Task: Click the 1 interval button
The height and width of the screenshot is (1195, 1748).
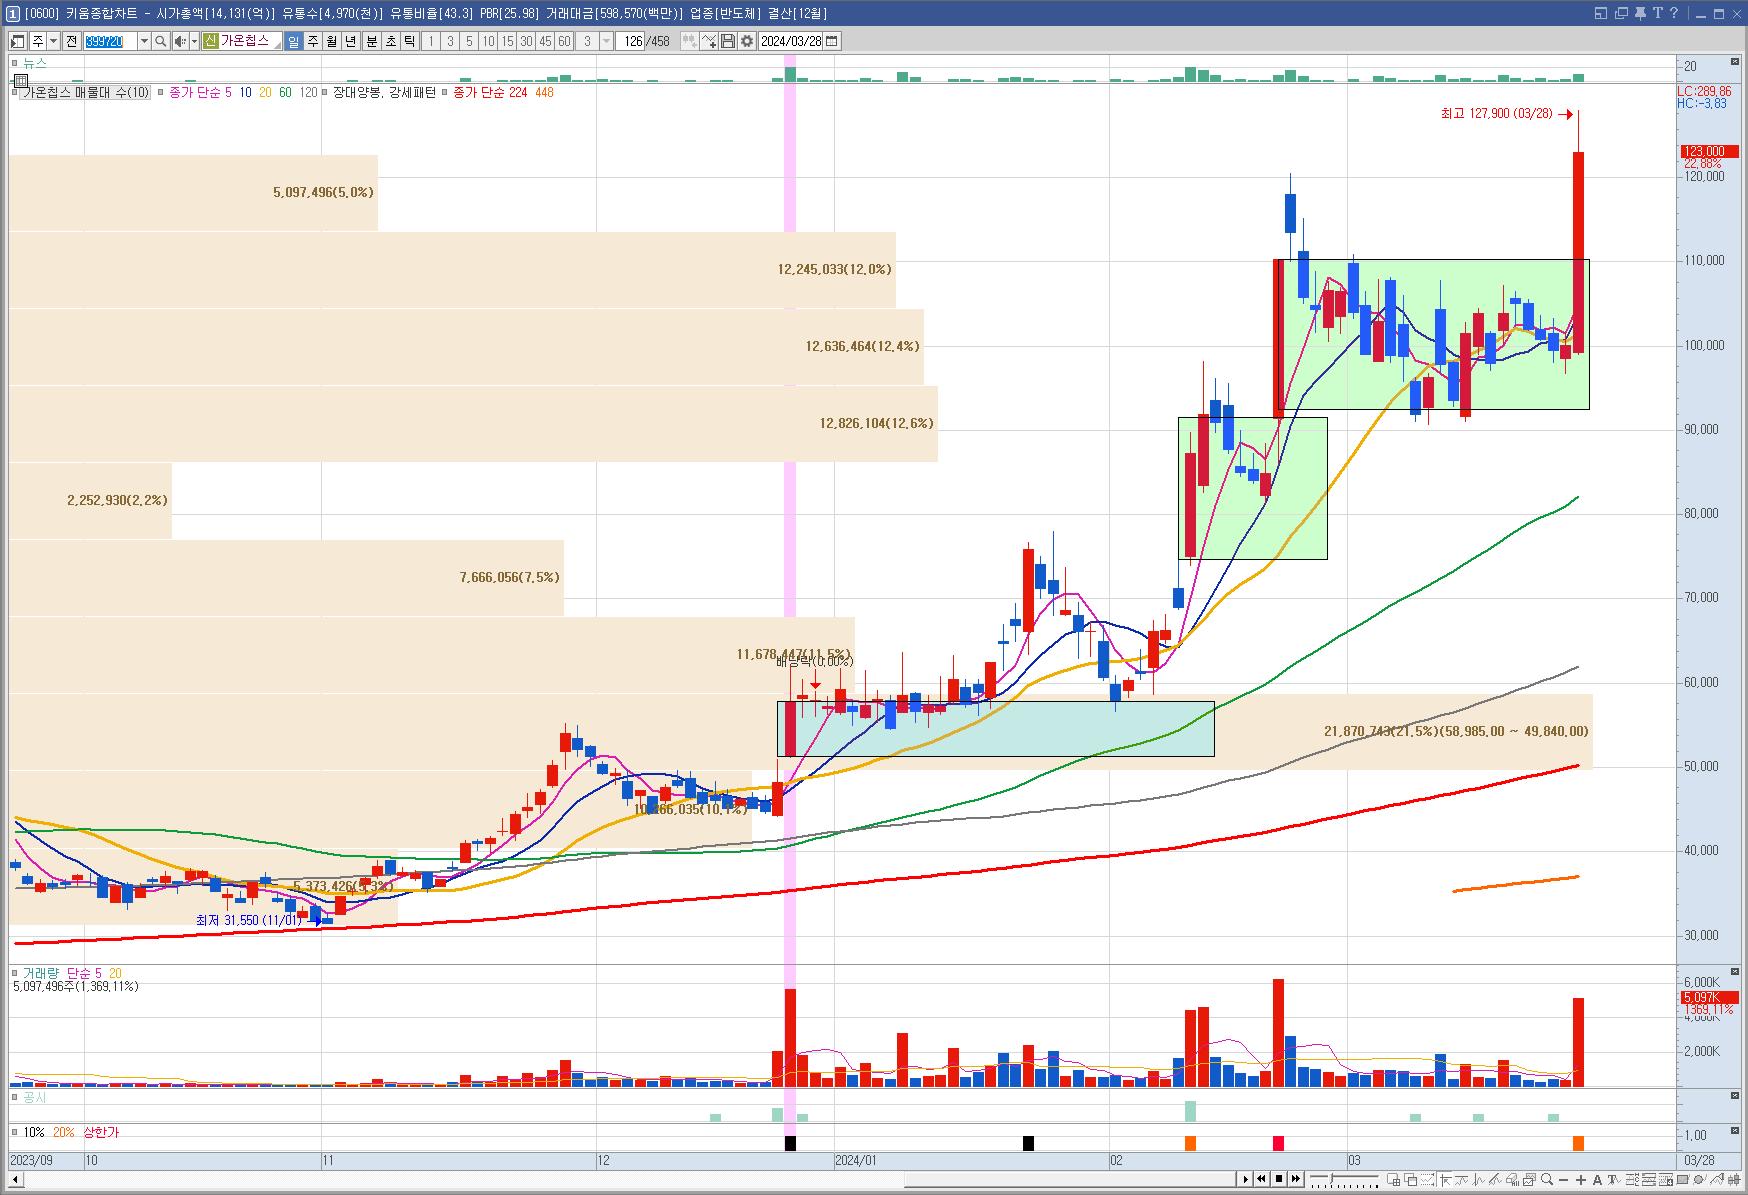Action: (431, 41)
